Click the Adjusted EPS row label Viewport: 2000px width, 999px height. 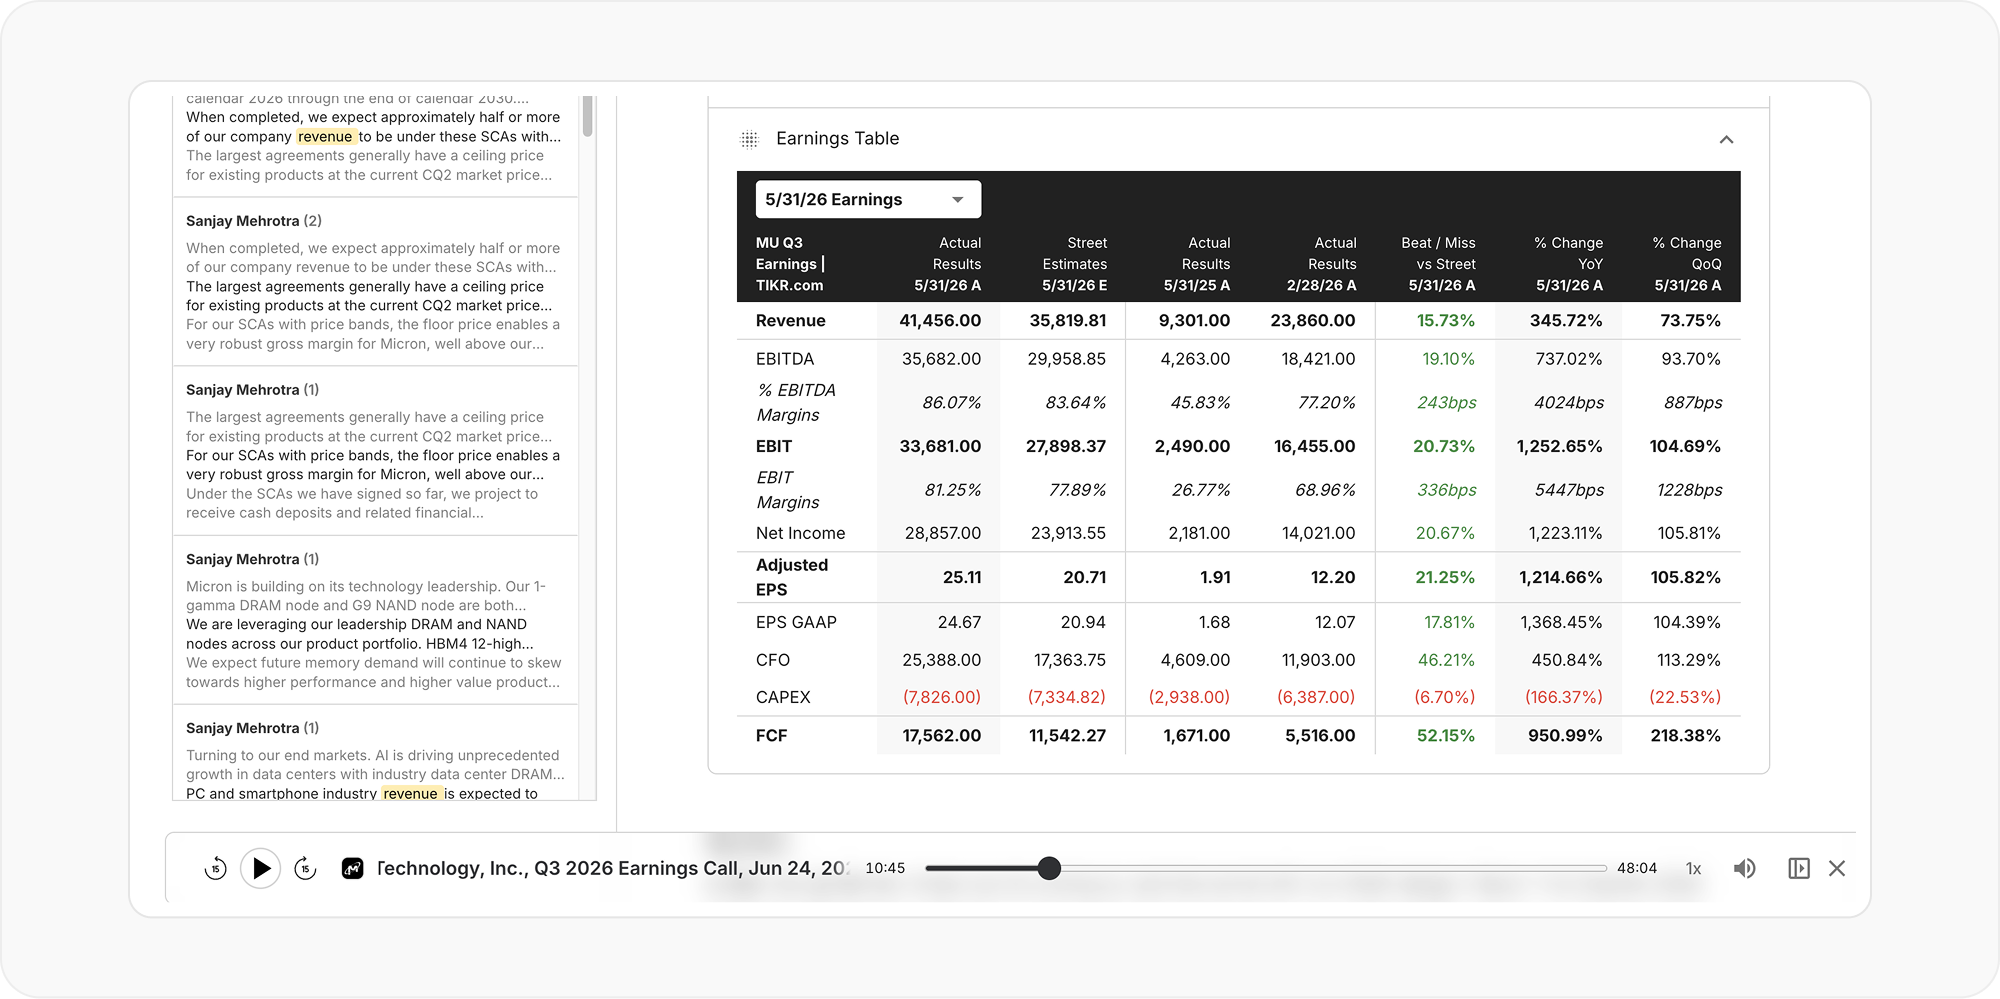pos(792,577)
